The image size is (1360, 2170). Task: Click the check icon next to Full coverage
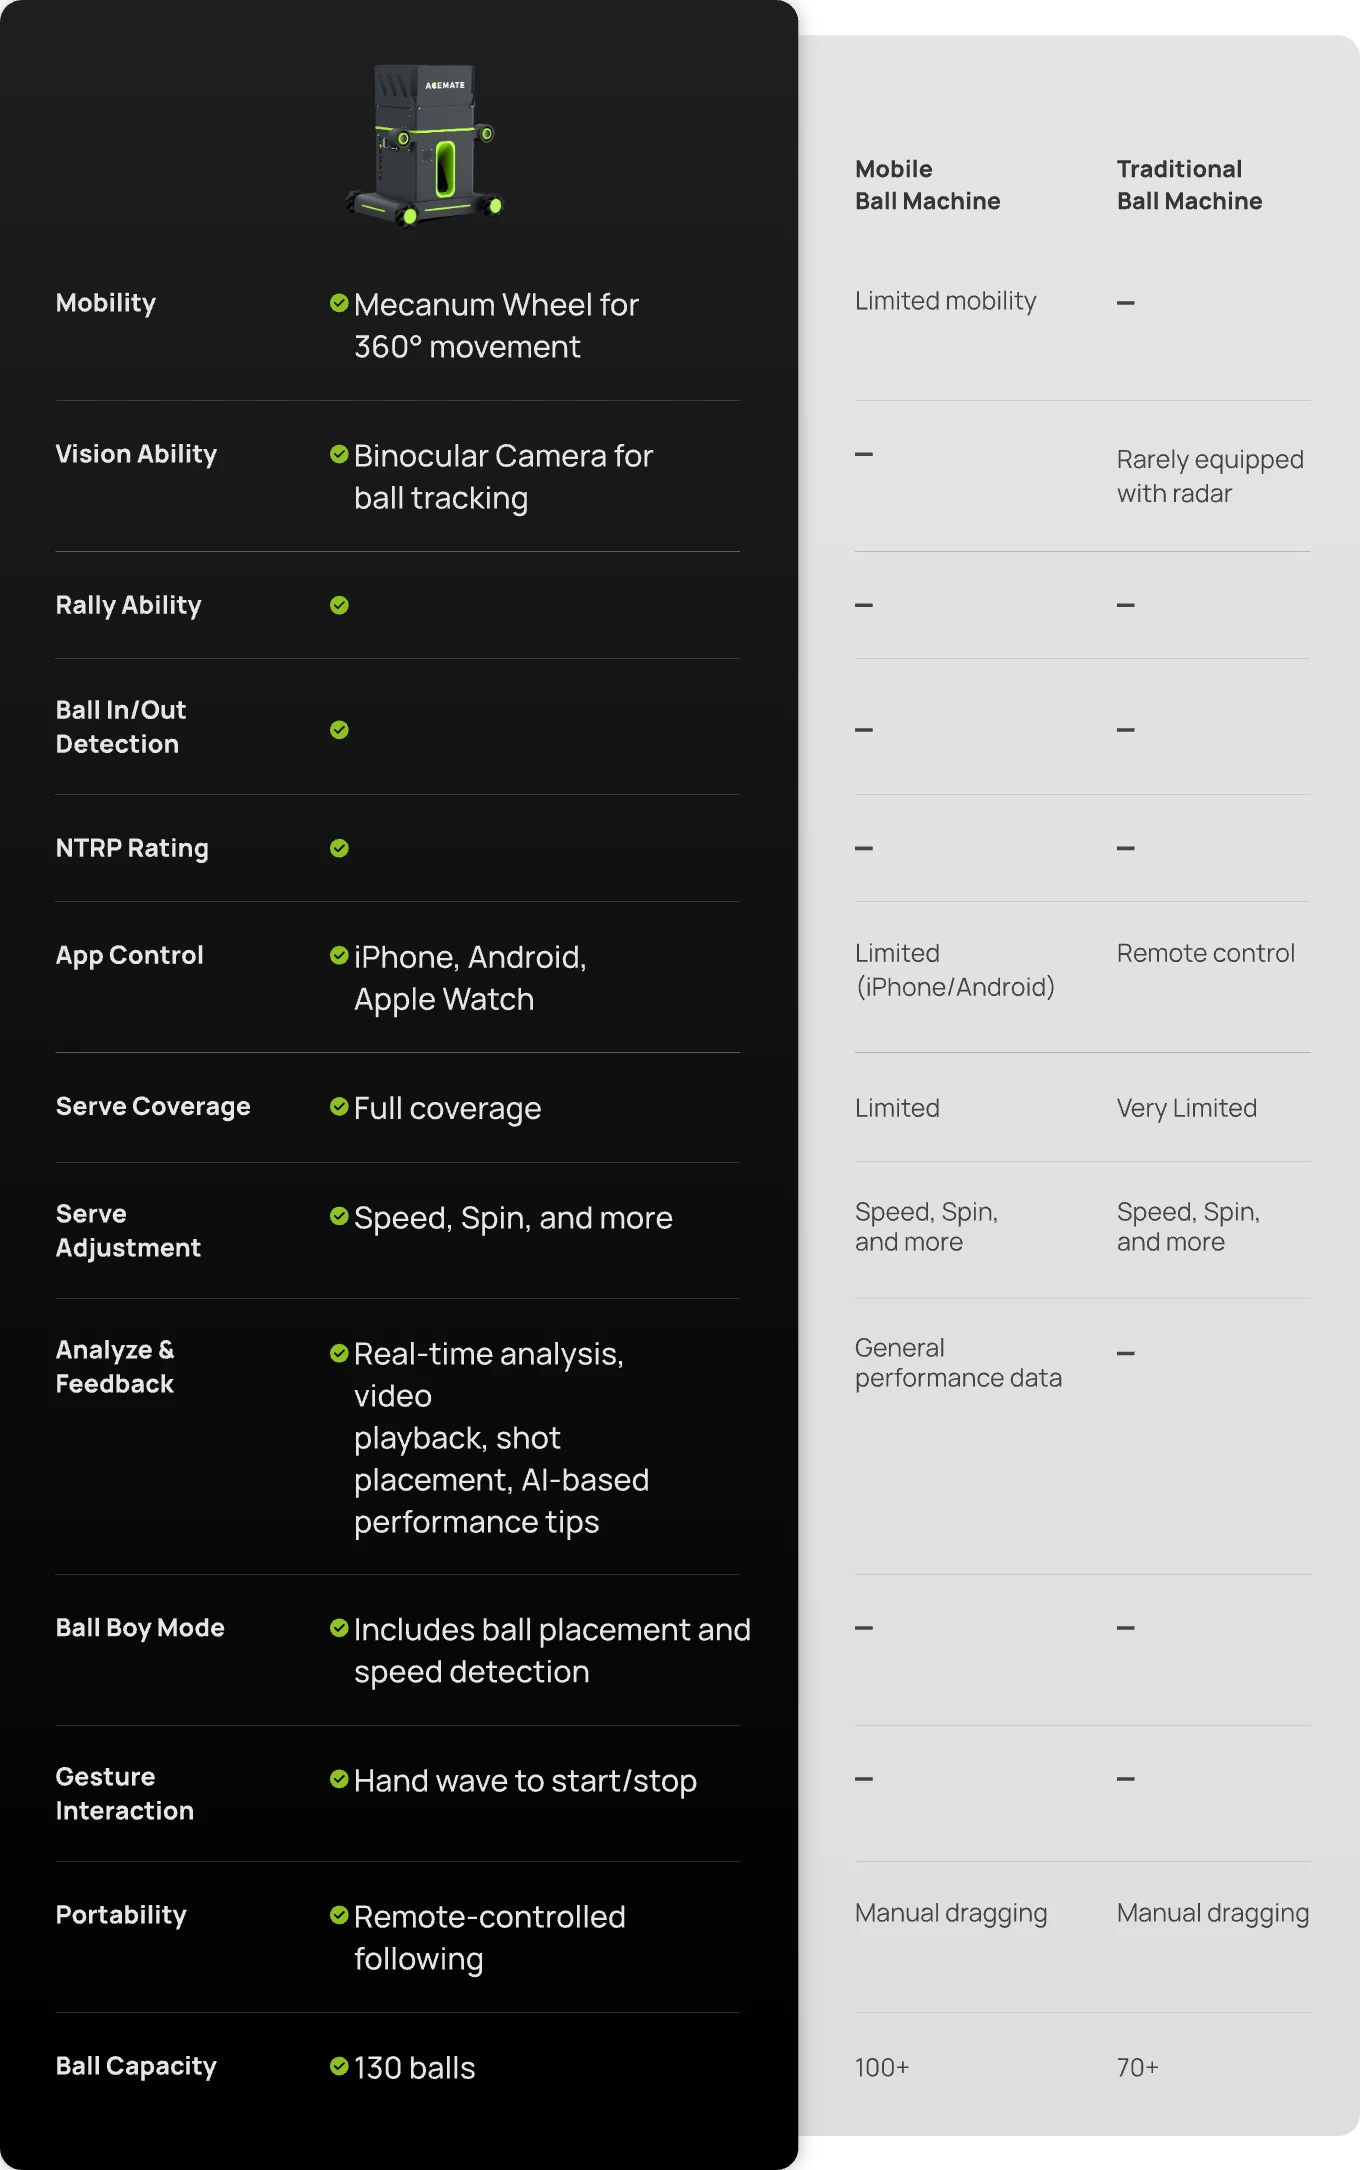click(x=339, y=1106)
